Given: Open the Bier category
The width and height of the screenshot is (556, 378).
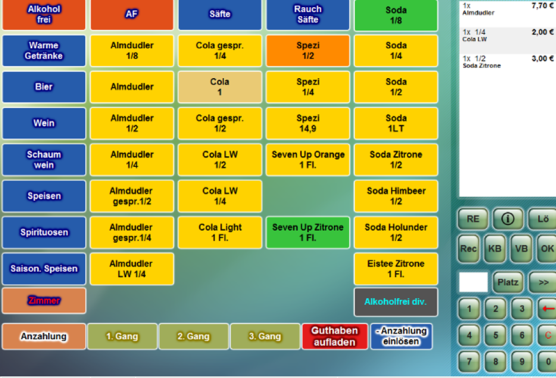Looking at the screenshot, I should point(44,87).
